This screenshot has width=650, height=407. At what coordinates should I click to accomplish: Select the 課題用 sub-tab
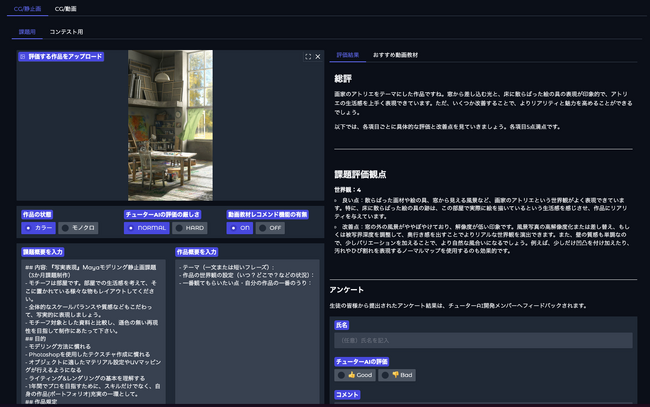pyautogui.click(x=28, y=32)
